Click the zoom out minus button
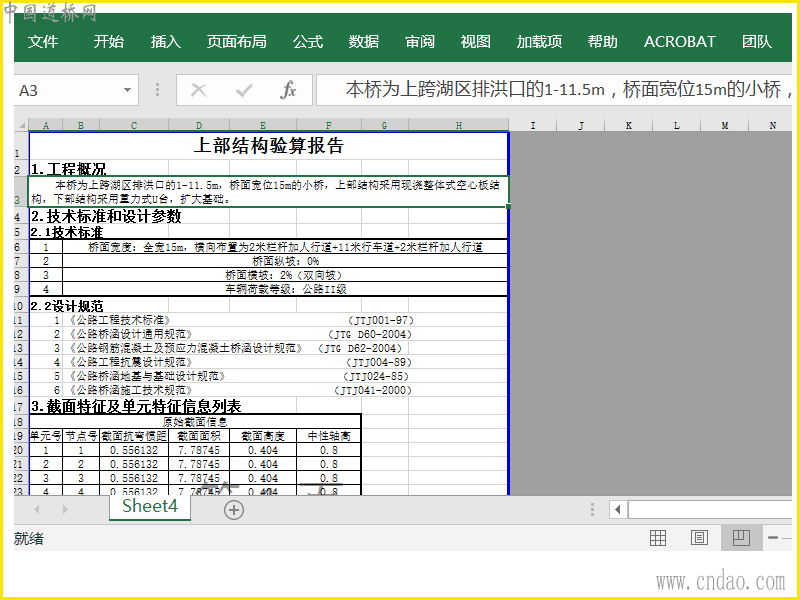This screenshot has width=800, height=600. click(773, 538)
